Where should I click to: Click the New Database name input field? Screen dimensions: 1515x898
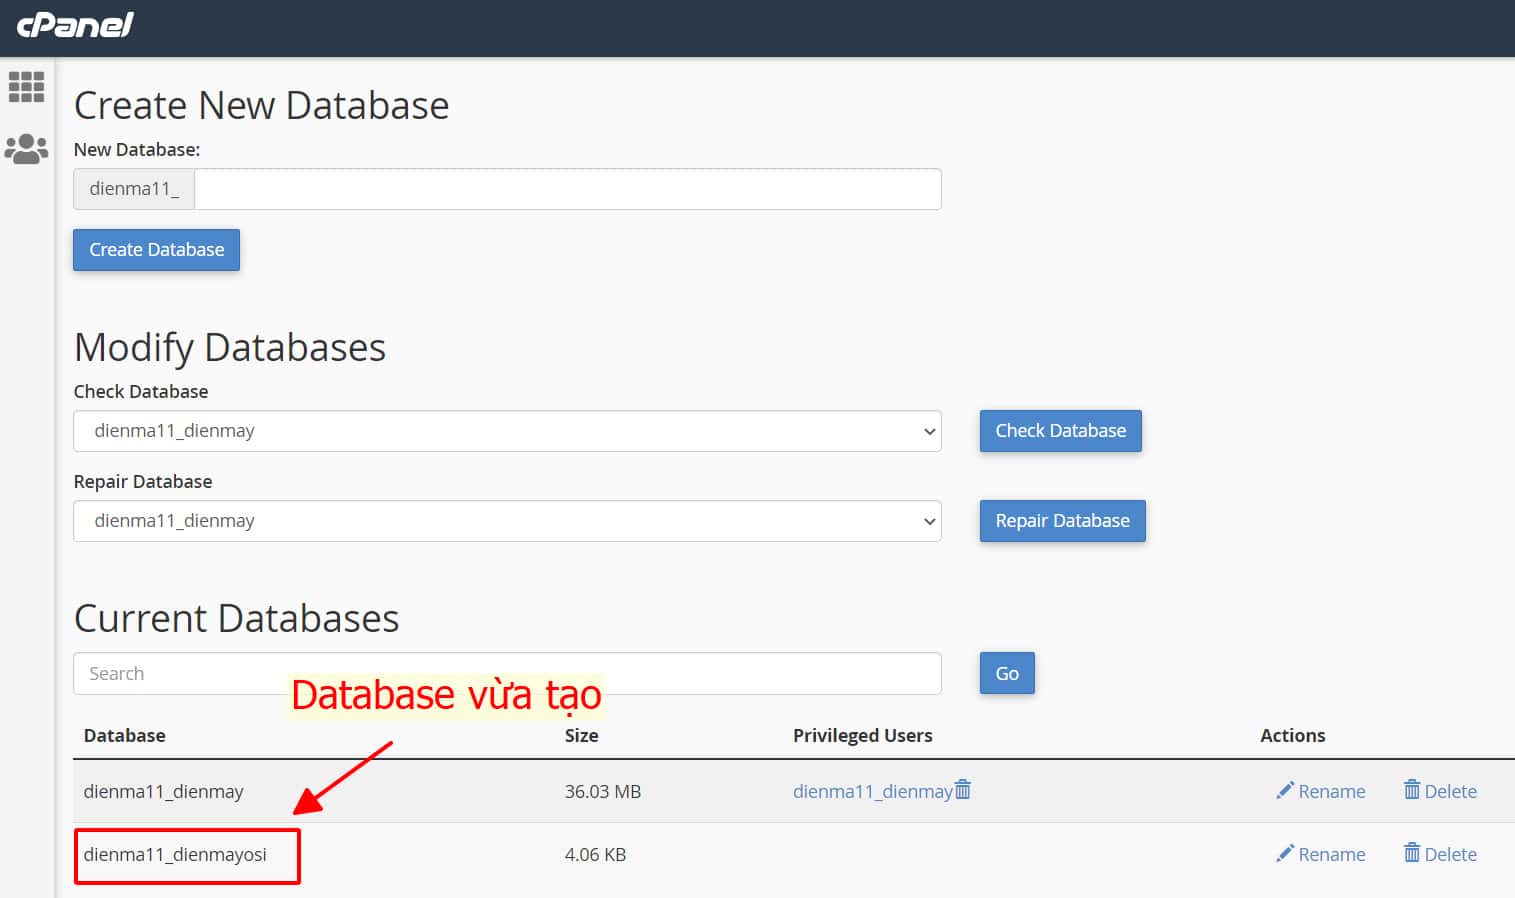click(x=566, y=189)
